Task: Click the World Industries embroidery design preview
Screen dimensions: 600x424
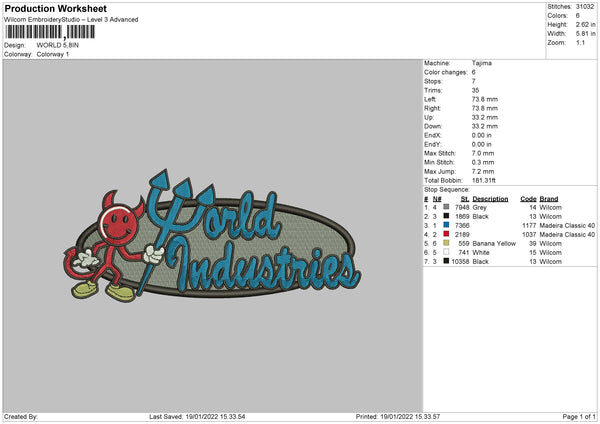Action: (x=212, y=235)
